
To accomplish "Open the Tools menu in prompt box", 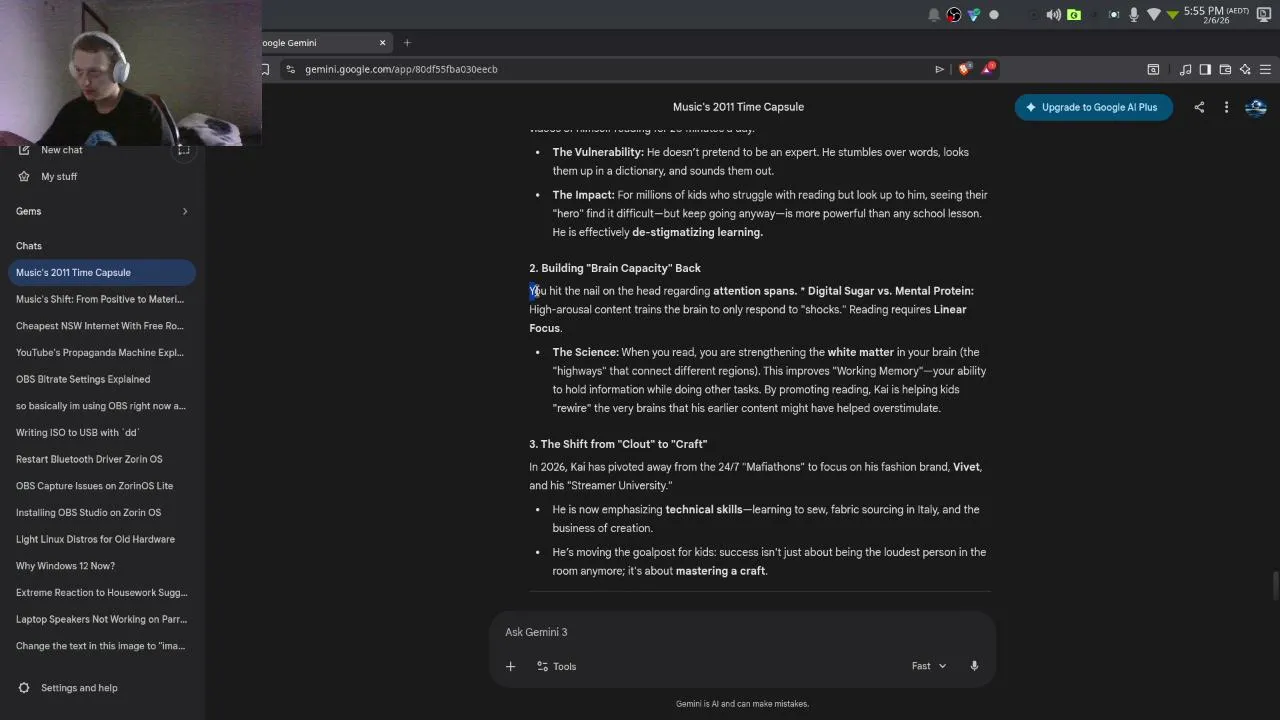I will coord(556,666).
